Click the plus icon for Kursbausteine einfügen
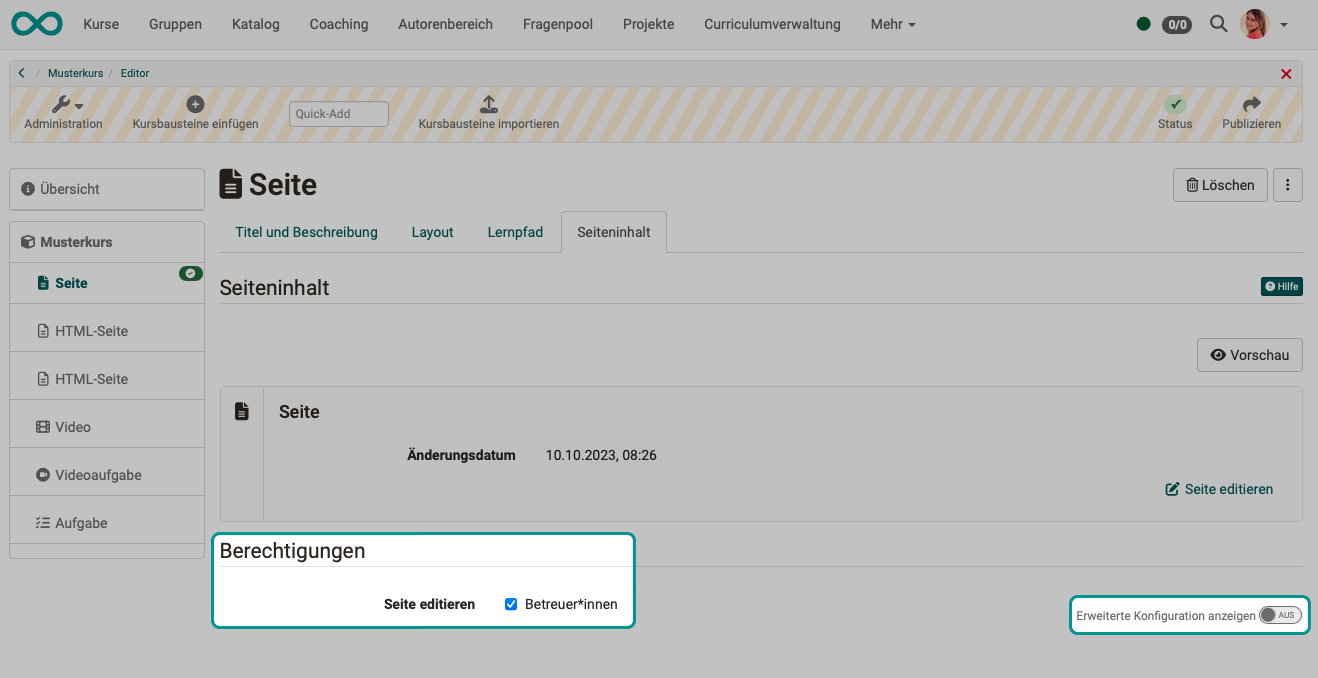 point(195,103)
